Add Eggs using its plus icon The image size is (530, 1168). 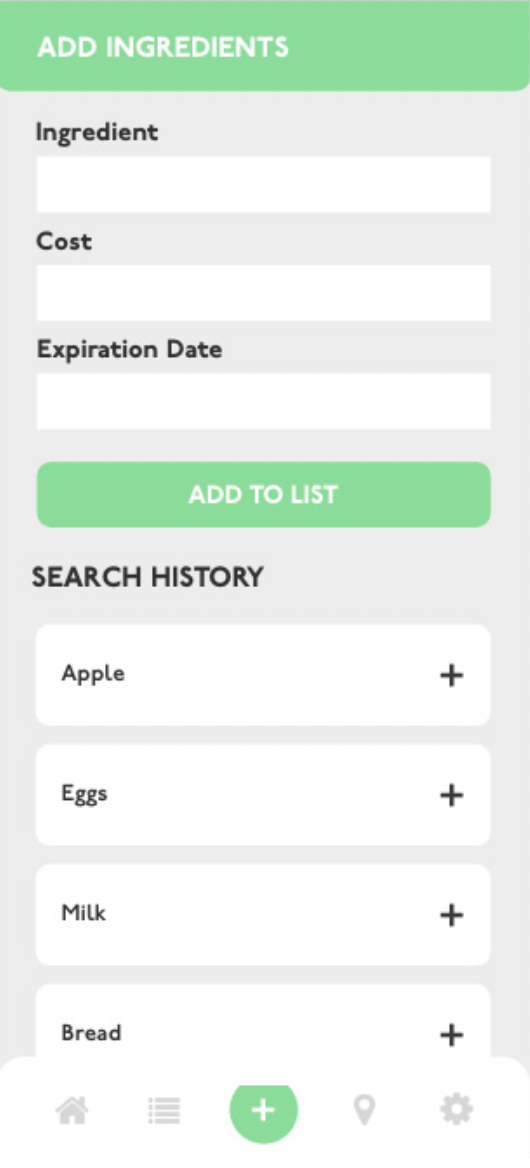click(x=451, y=796)
